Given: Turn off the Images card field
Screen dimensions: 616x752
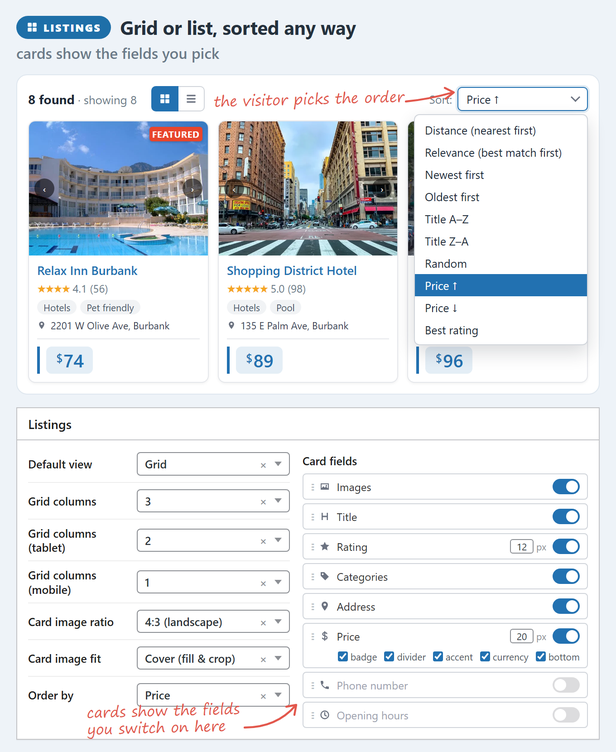Looking at the screenshot, I should pyautogui.click(x=566, y=487).
